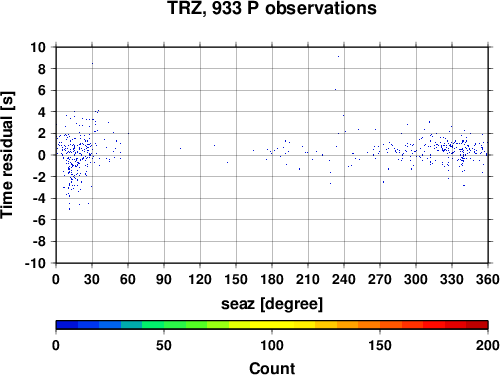This screenshot has height=375, width=500.
Task: Click the dark red end of colorbar
Action: point(477,325)
